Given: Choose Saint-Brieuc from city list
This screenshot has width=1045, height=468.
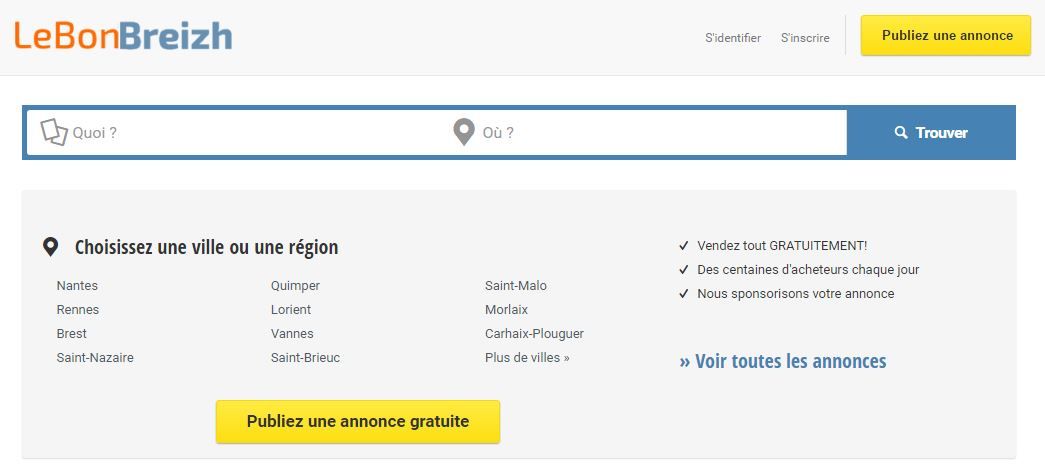Looking at the screenshot, I should tap(305, 358).
